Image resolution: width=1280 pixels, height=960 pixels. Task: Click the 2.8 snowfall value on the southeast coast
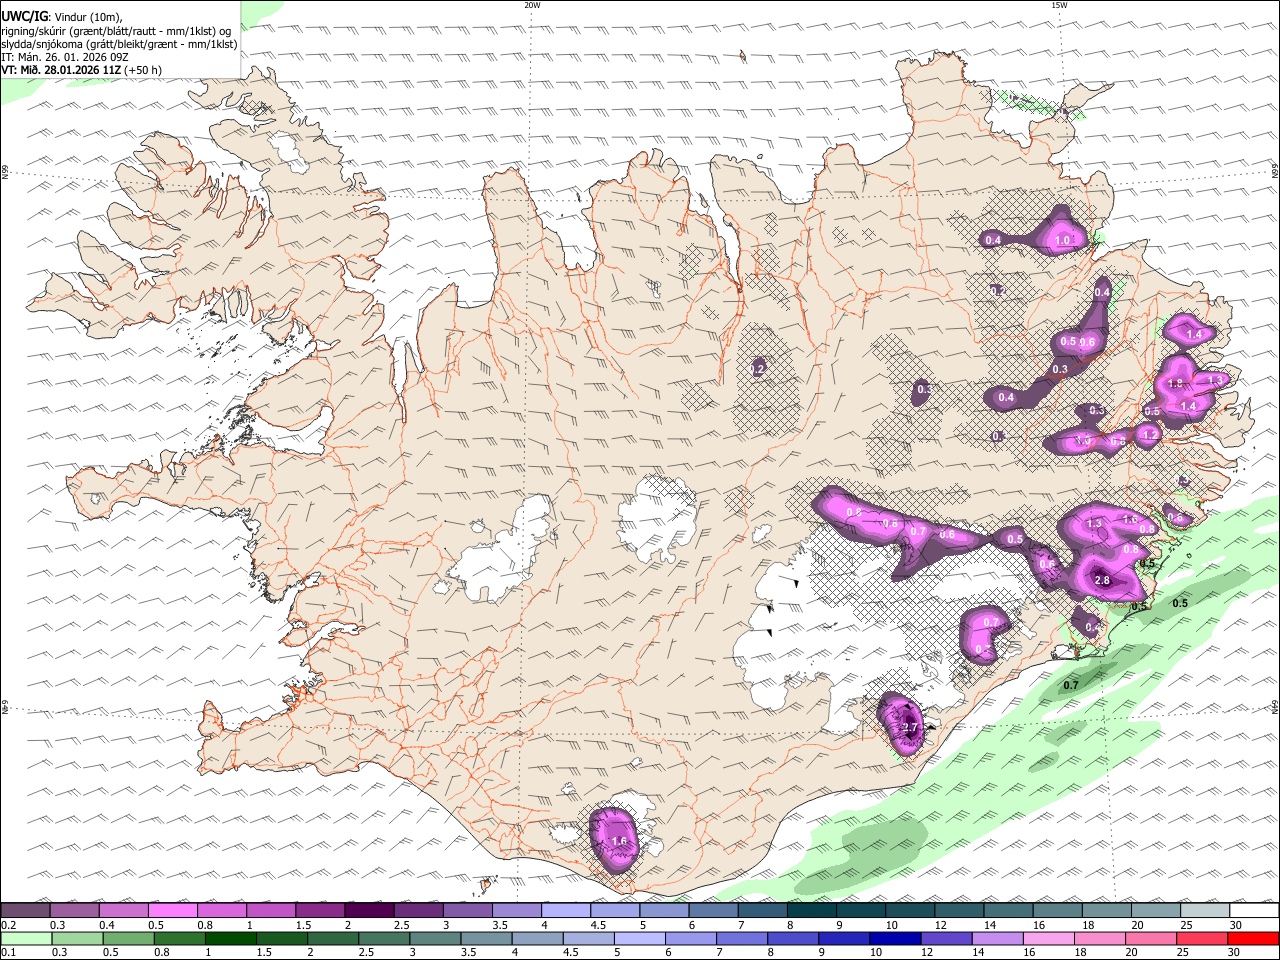tap(1102, 580)
